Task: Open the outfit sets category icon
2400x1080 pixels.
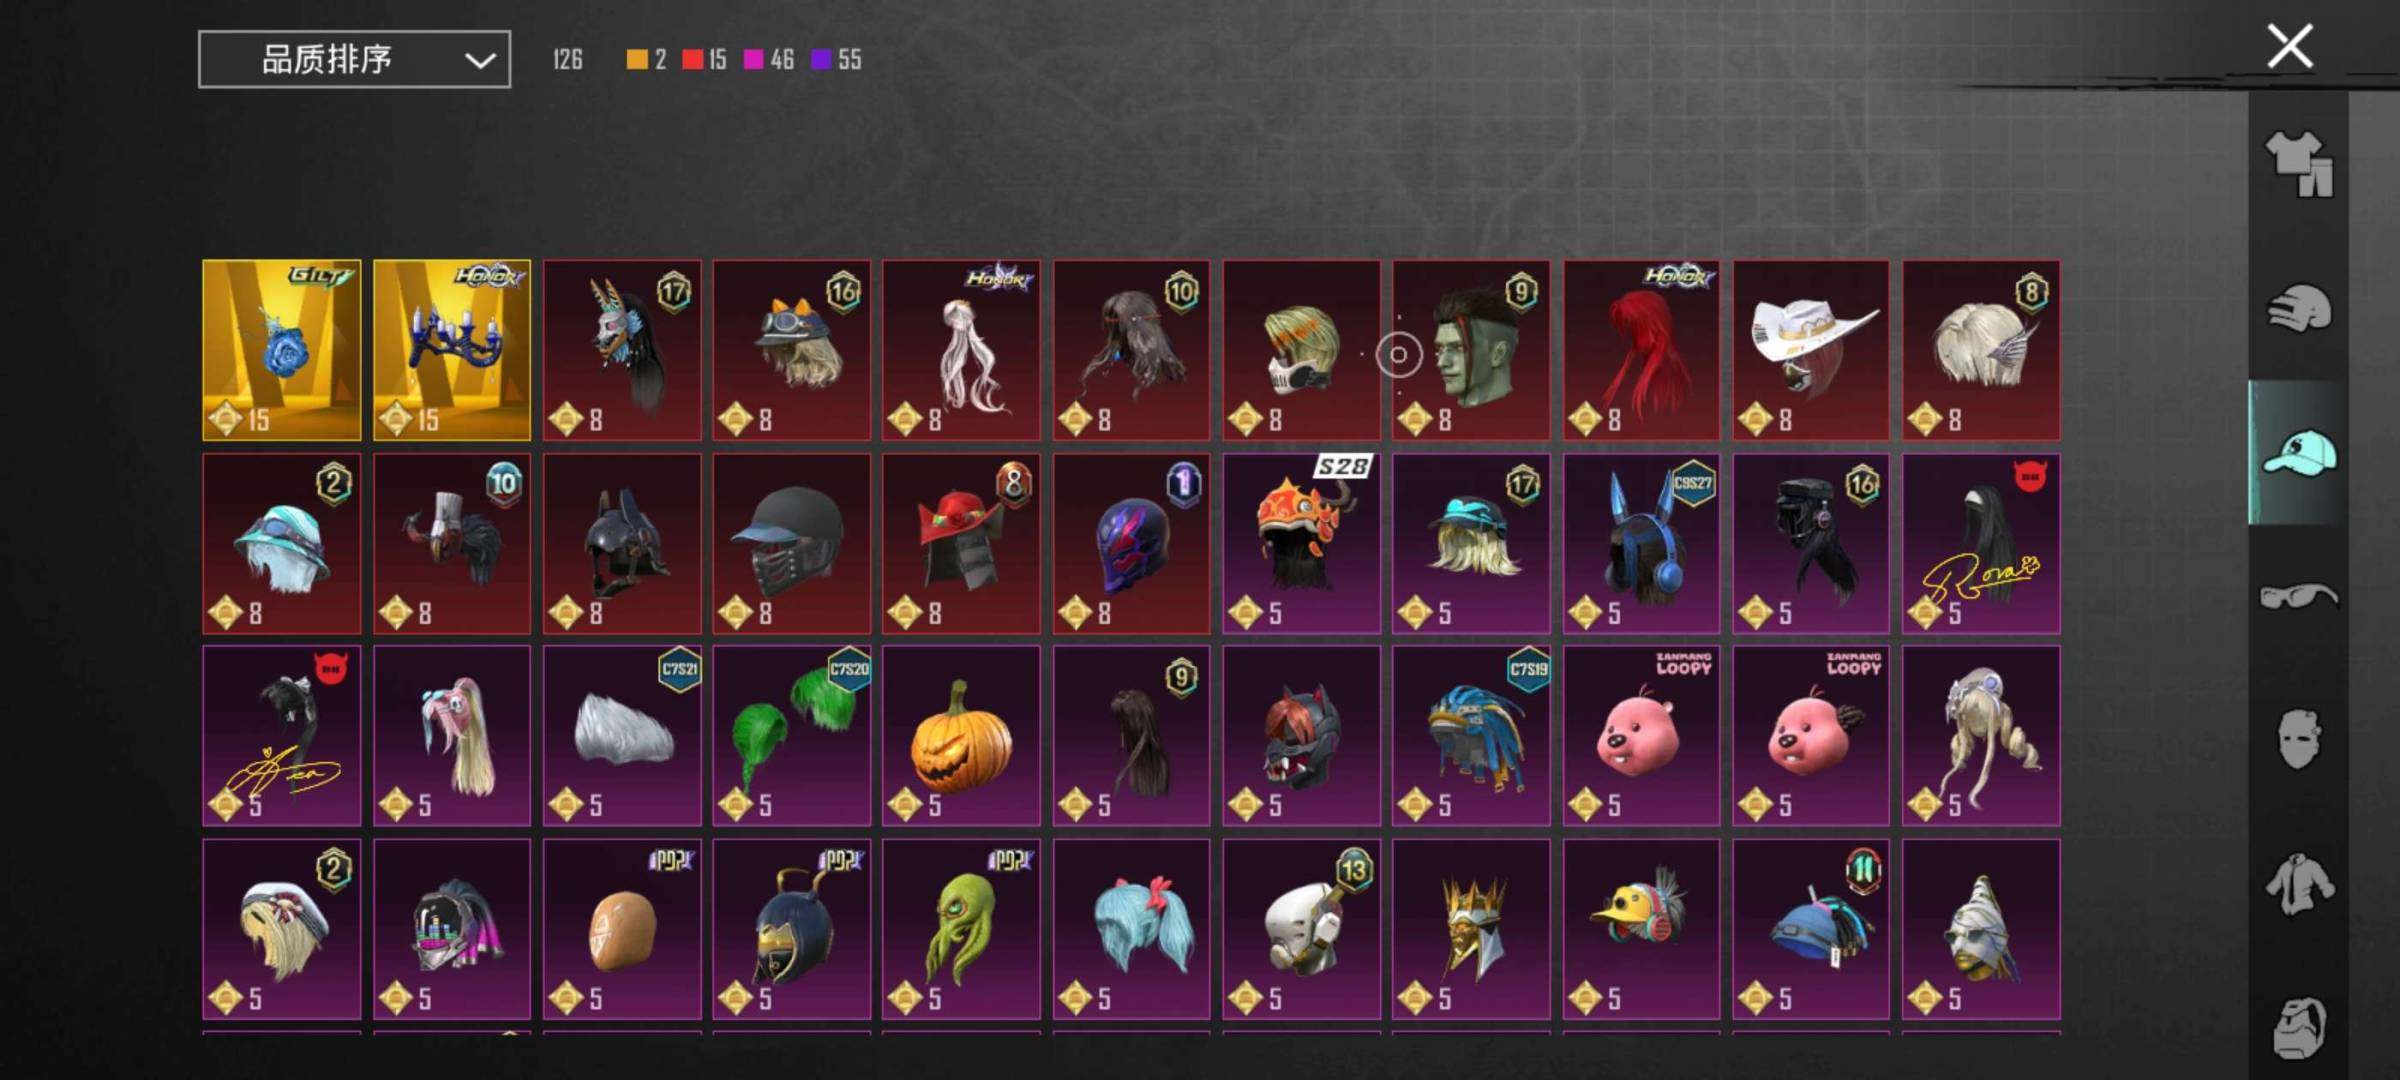Action: click(x=2299, y=164)
